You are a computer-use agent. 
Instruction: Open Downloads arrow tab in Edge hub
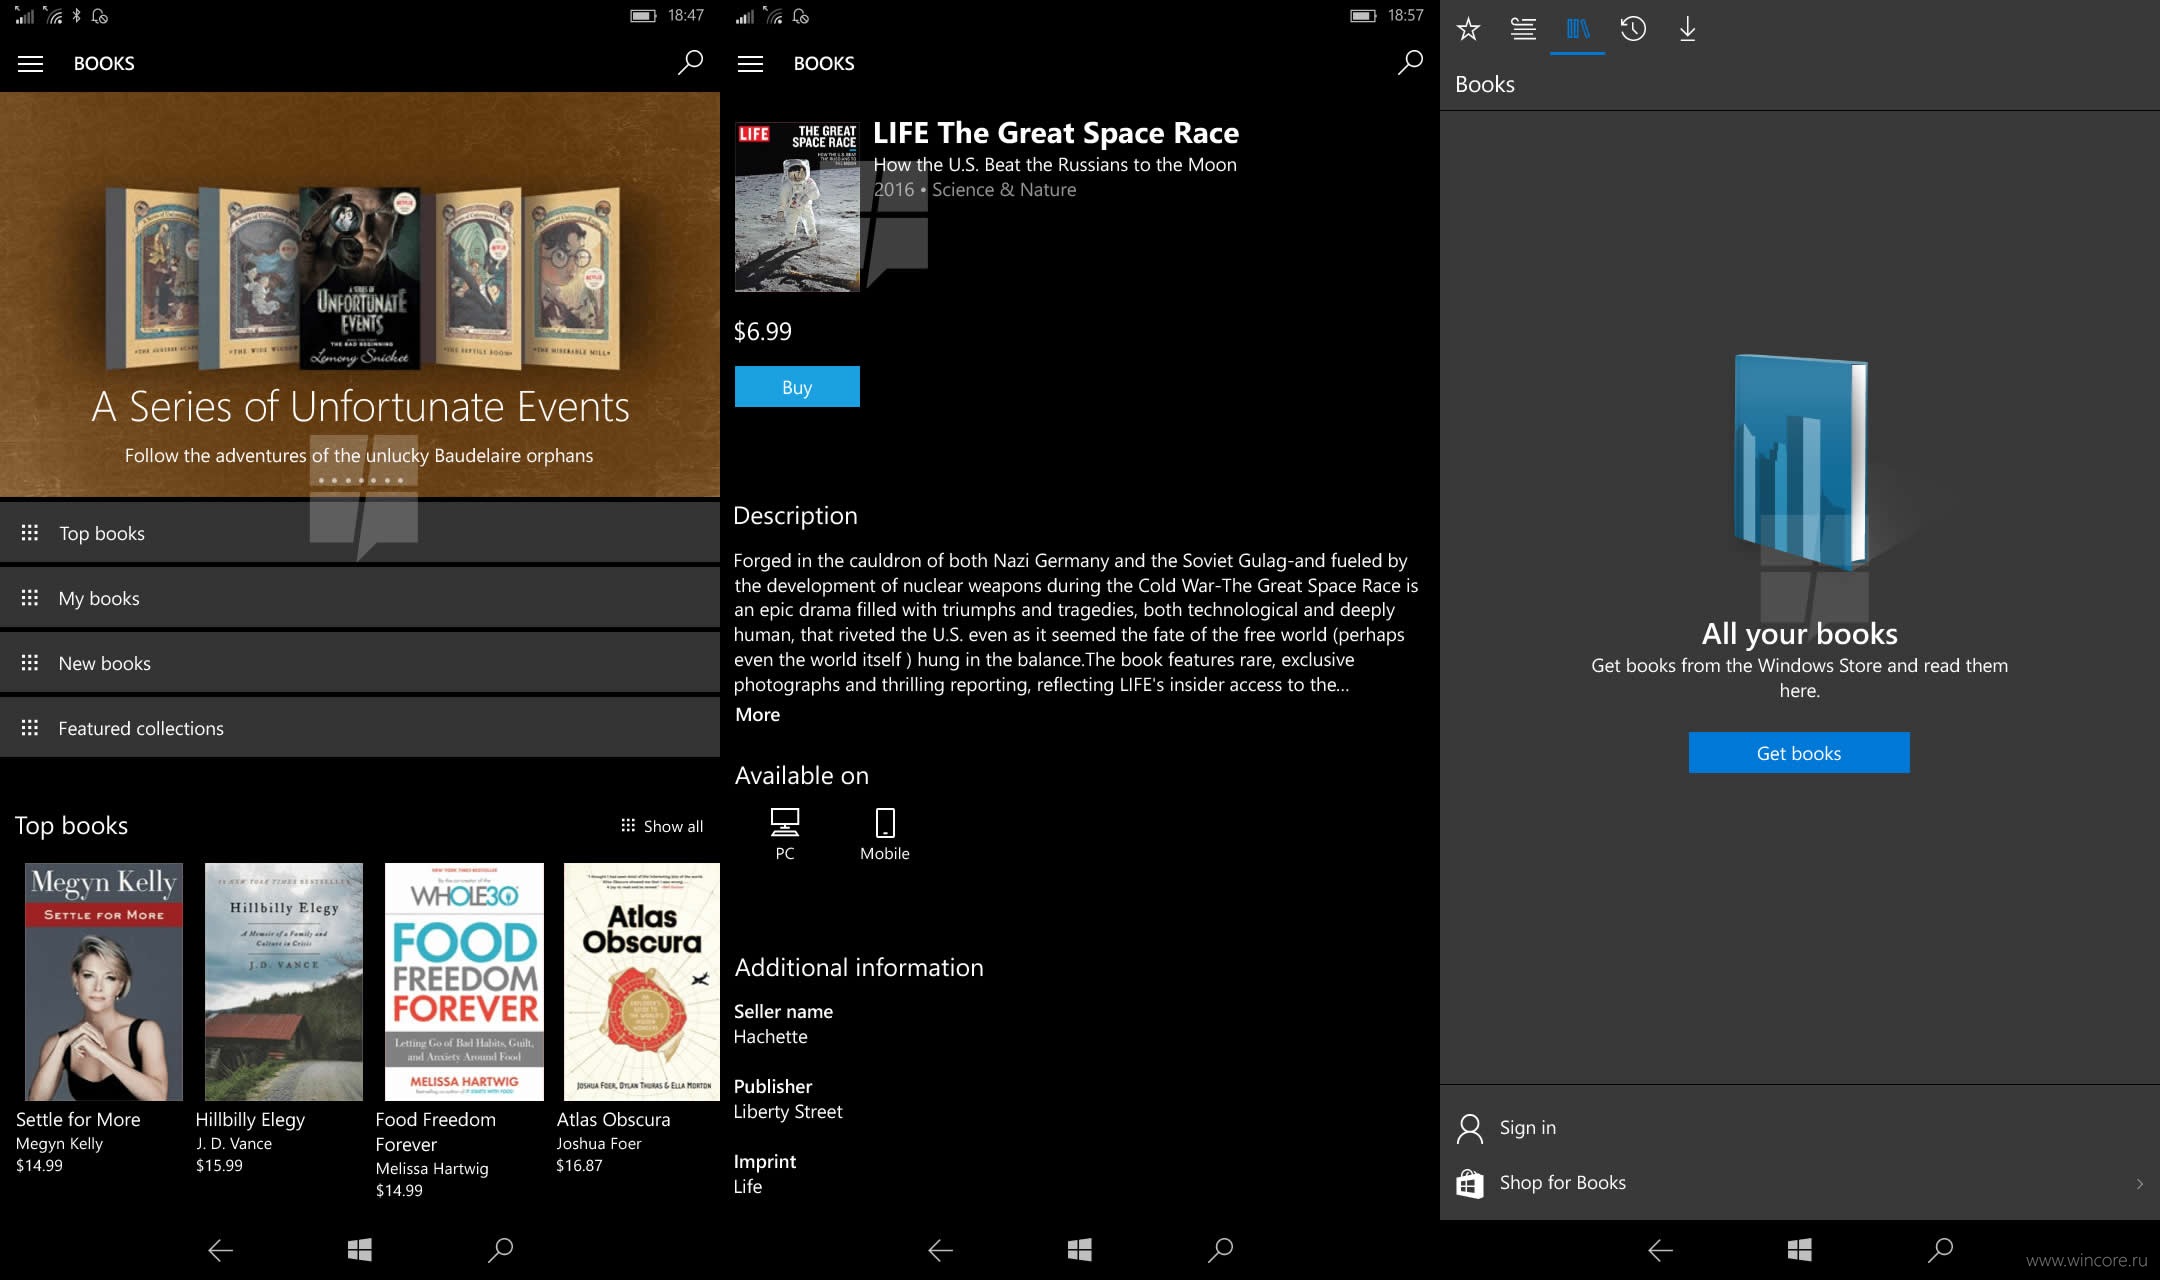tap(1687, 29)
